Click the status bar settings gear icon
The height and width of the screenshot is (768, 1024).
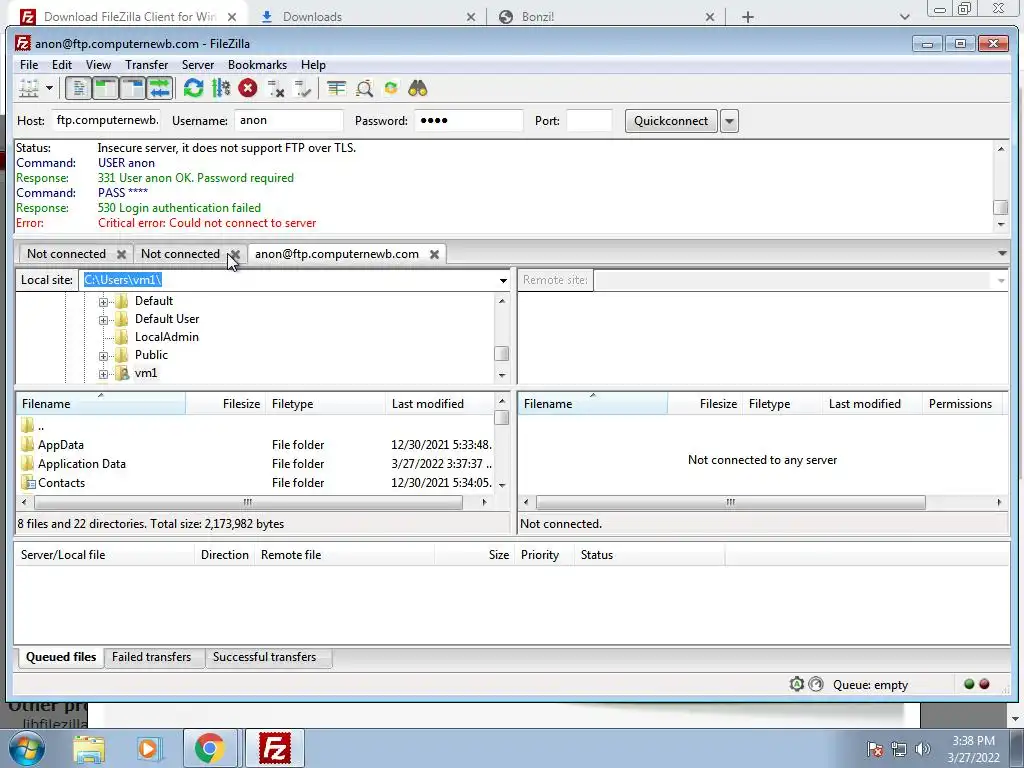pos(797,684)
